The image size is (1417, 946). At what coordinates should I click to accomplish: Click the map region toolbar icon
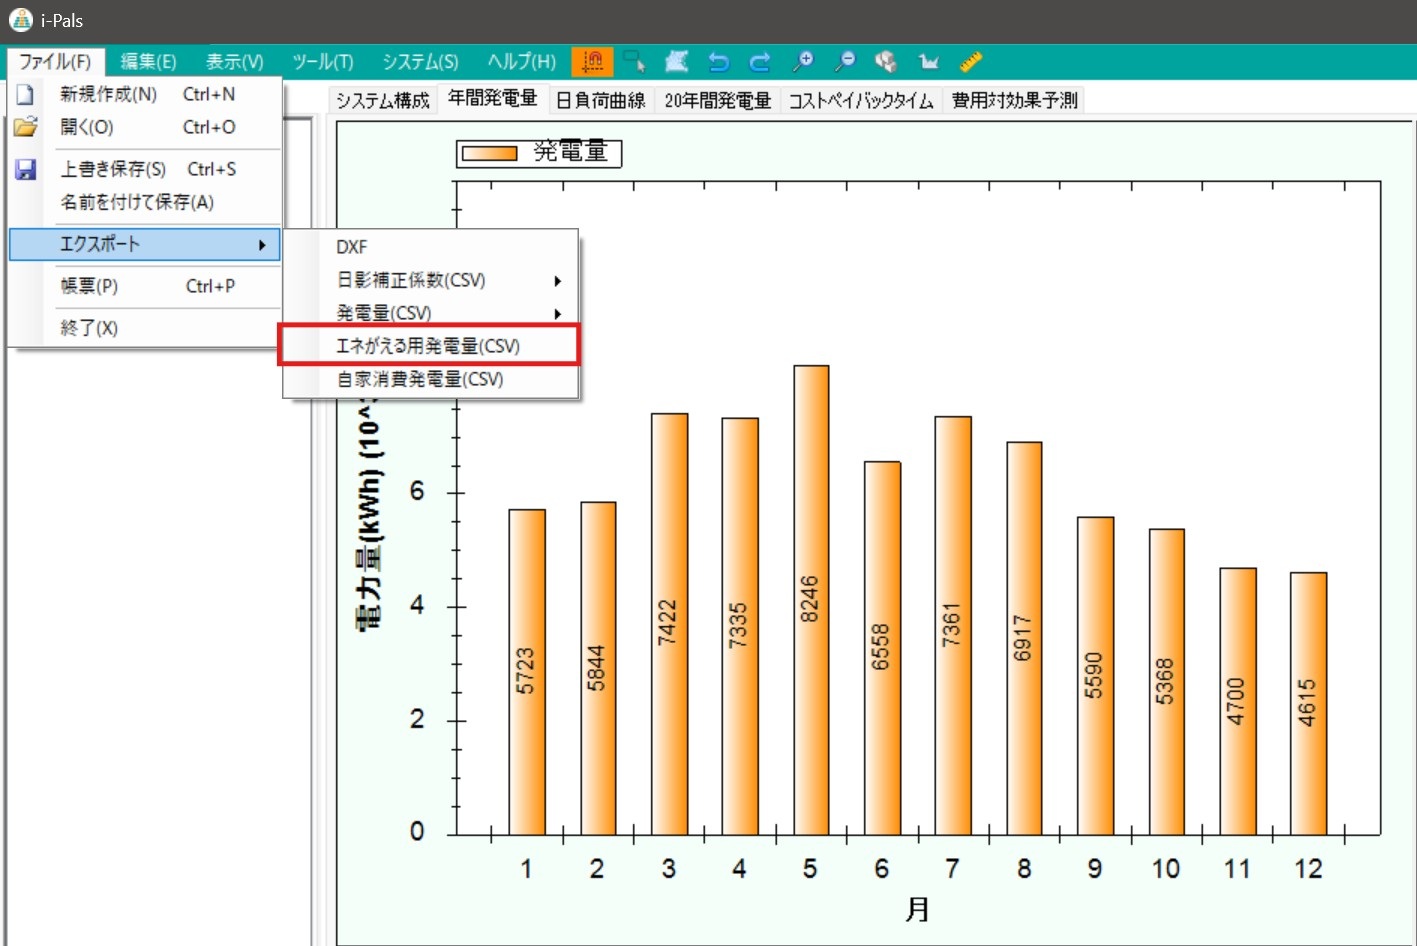pyautogui.click(x=677, y=62)
